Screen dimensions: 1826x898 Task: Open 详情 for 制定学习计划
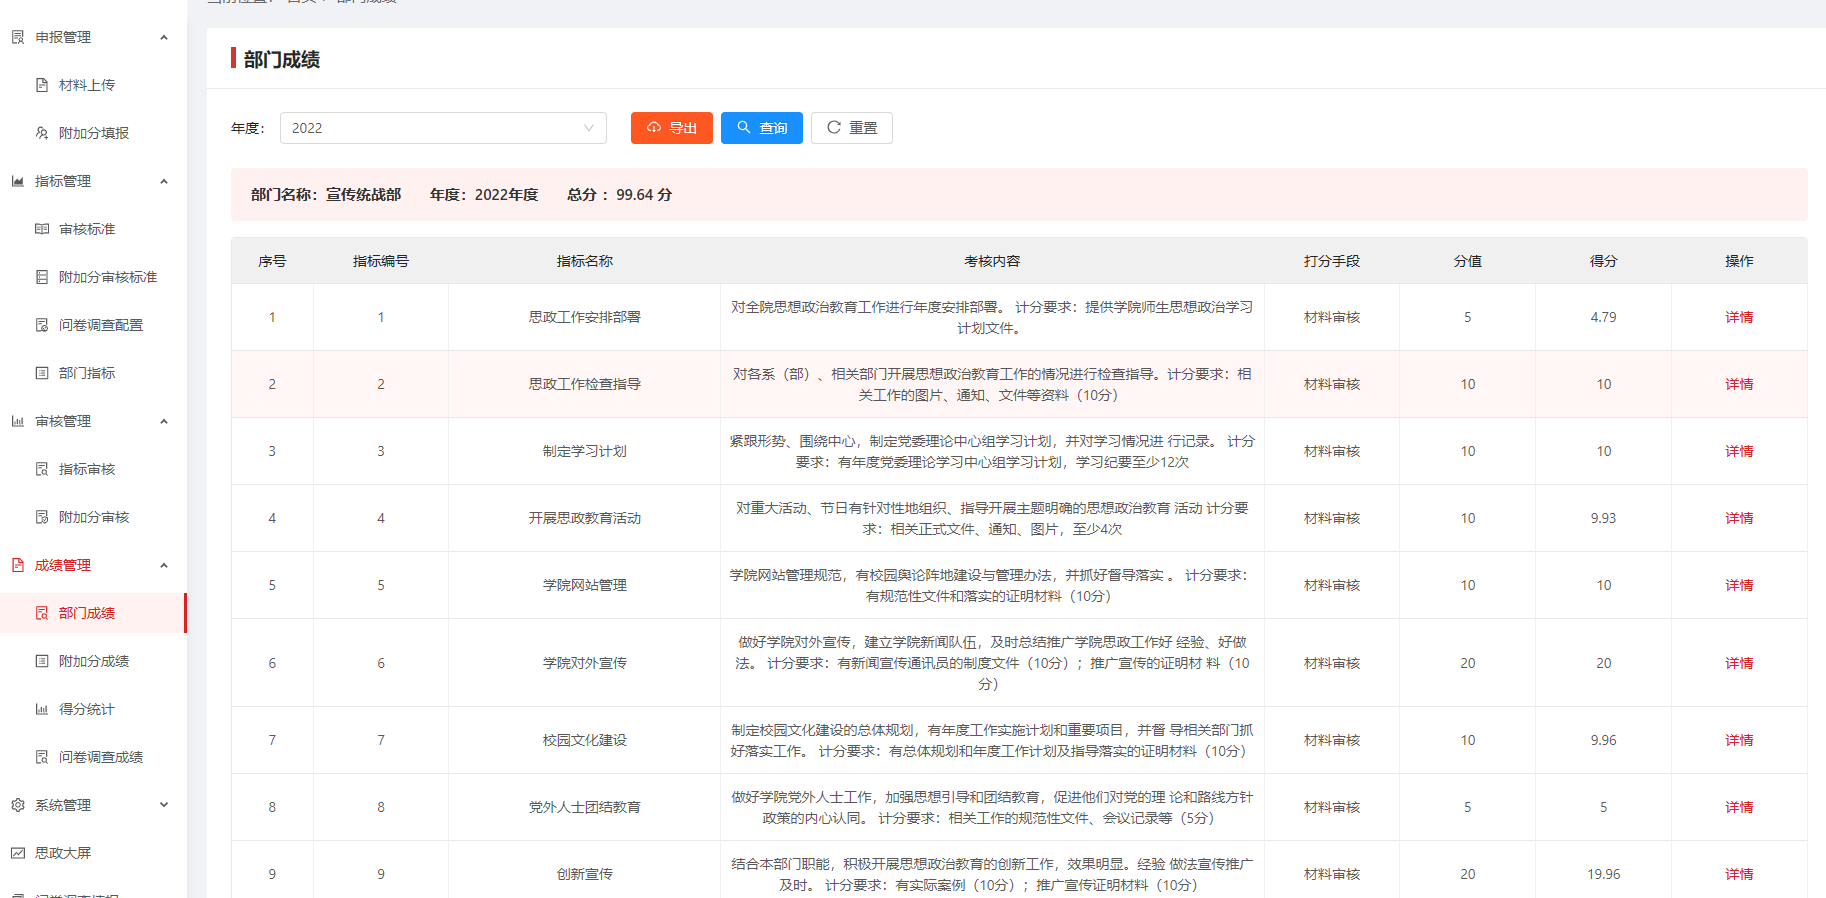tap(1739, 451)
